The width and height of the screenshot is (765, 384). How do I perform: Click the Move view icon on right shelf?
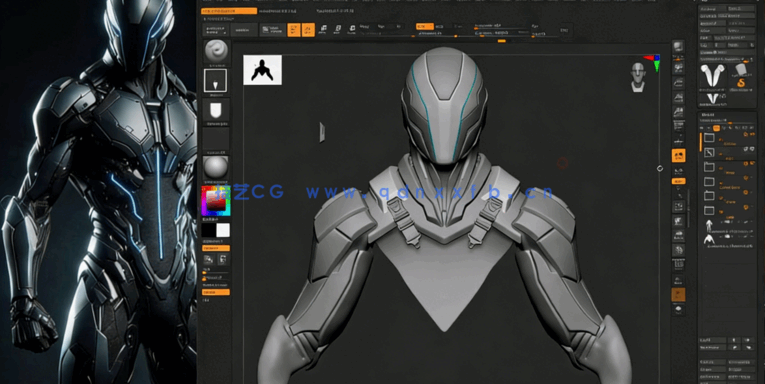click(678, 222)
